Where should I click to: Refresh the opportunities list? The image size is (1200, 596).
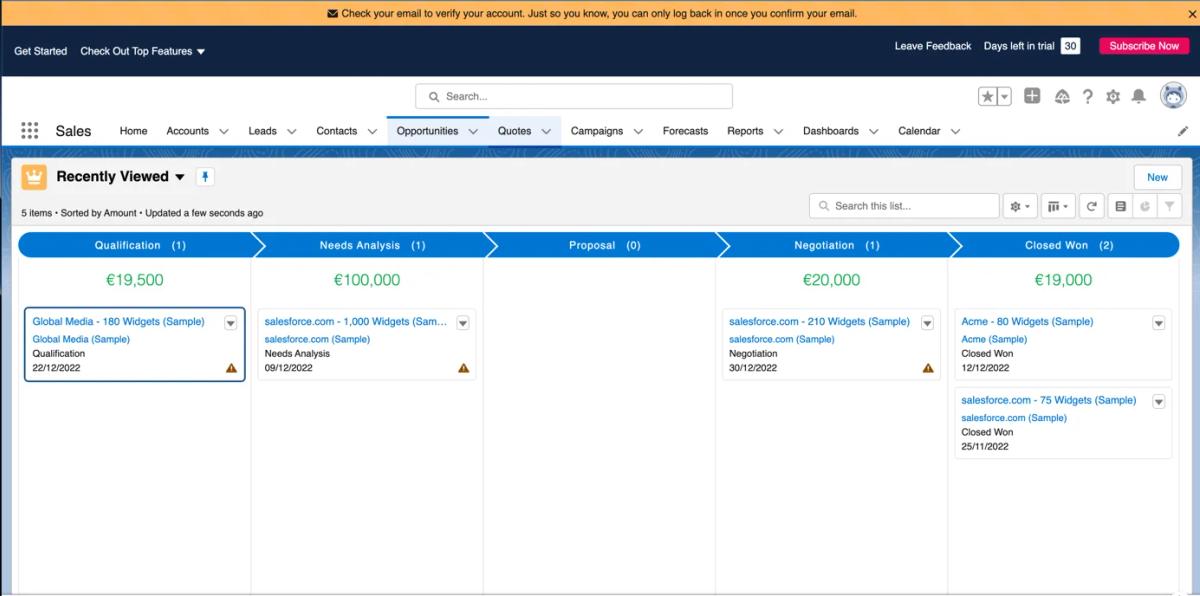[1092, 206]
